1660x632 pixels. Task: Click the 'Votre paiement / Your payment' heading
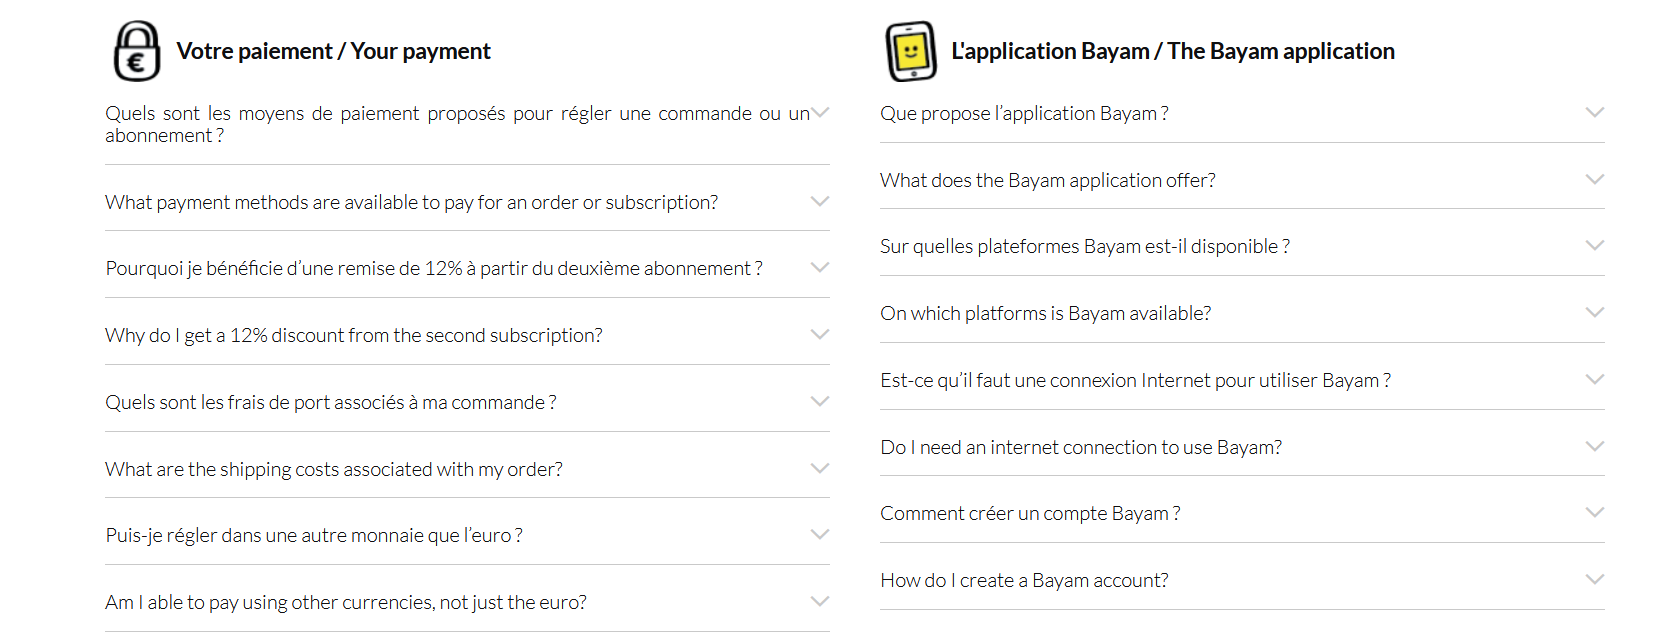333,51
